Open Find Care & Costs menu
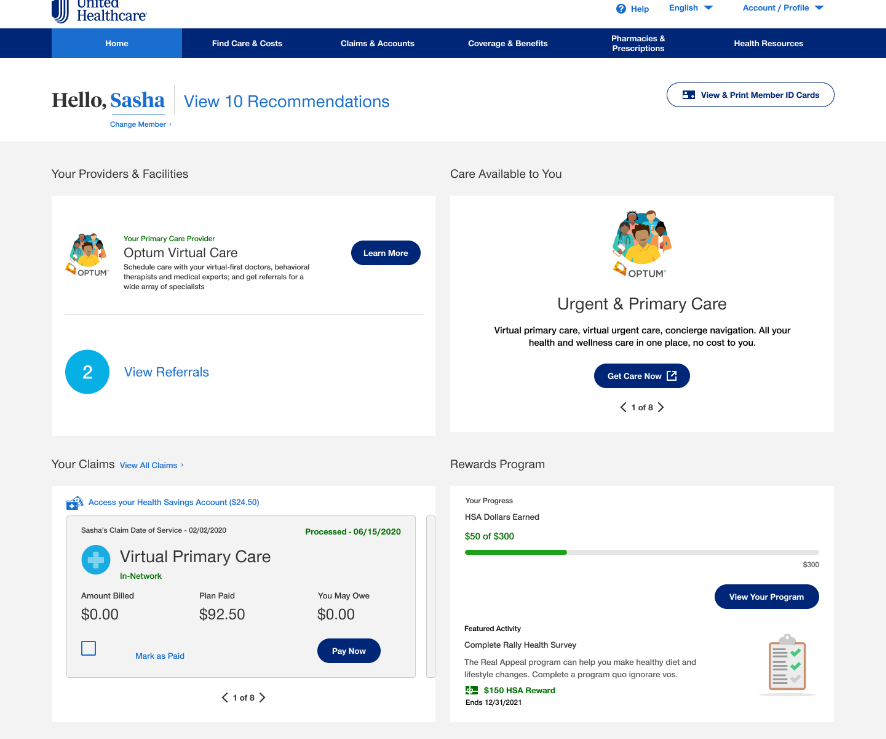The height and width of the screenshot is (739, 886). [247, 43]
